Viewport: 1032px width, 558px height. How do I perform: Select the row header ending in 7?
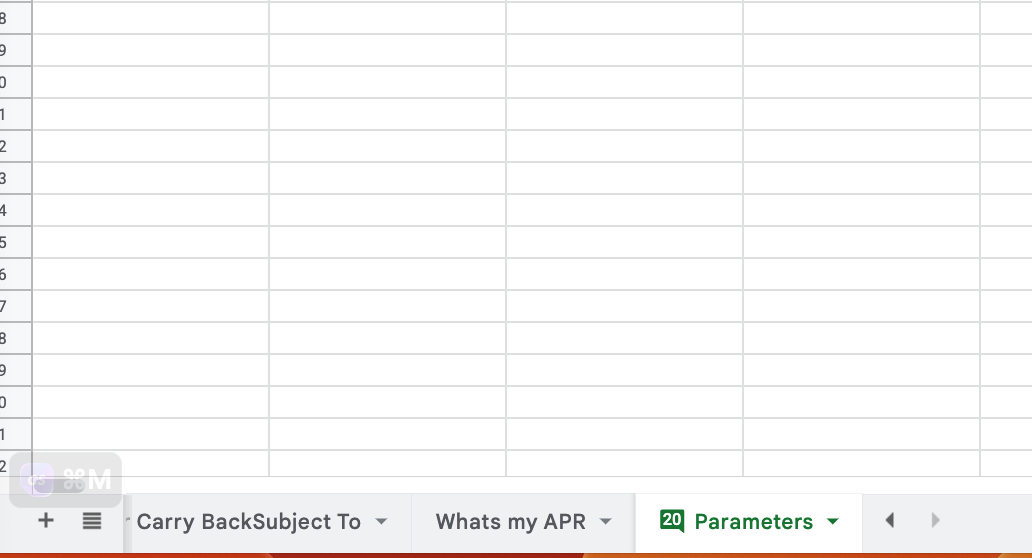(x=15, y=307)
